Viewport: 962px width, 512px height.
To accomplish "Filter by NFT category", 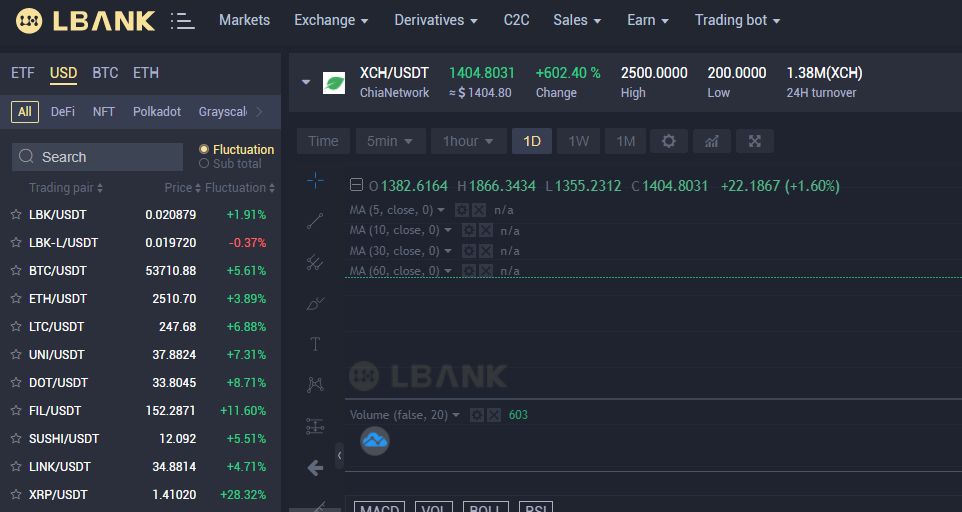I will tap(104, 112).
